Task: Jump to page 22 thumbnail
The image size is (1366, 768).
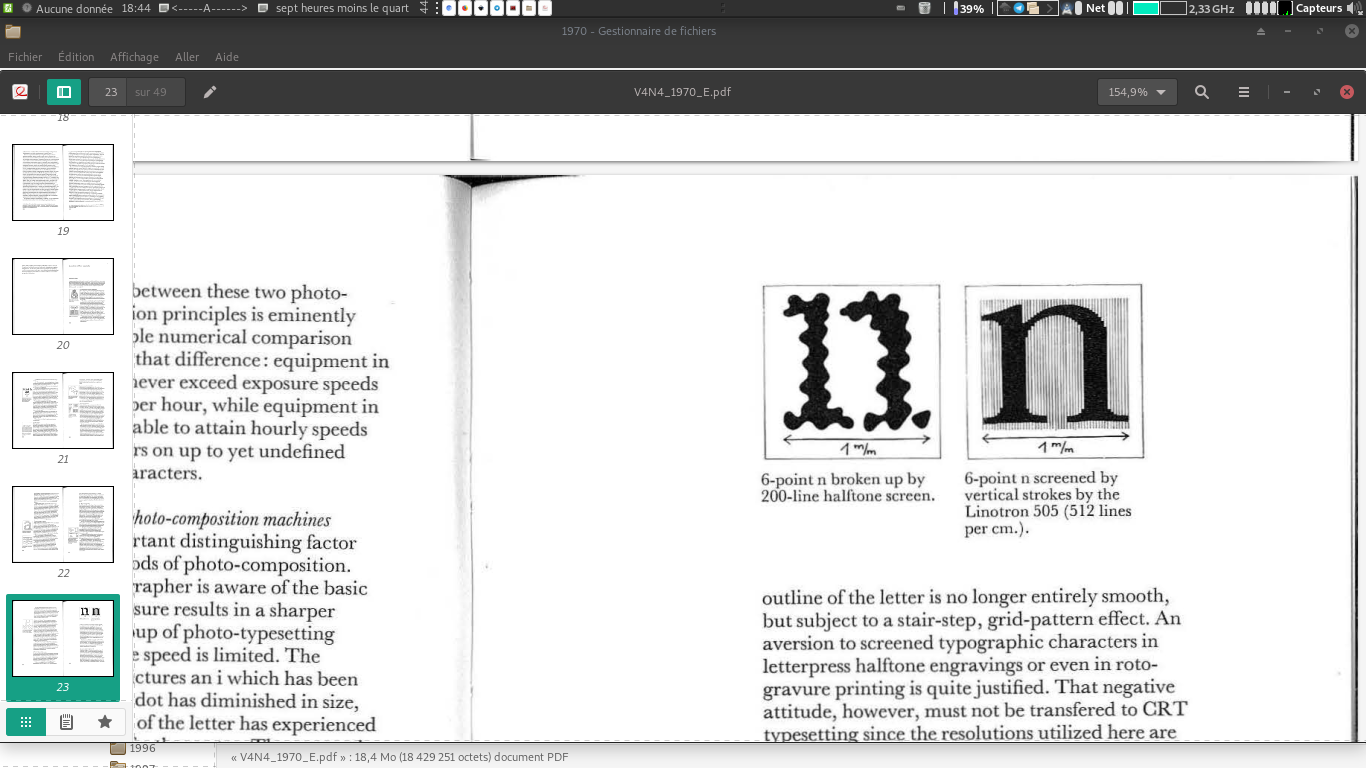Action: (63, 524)
